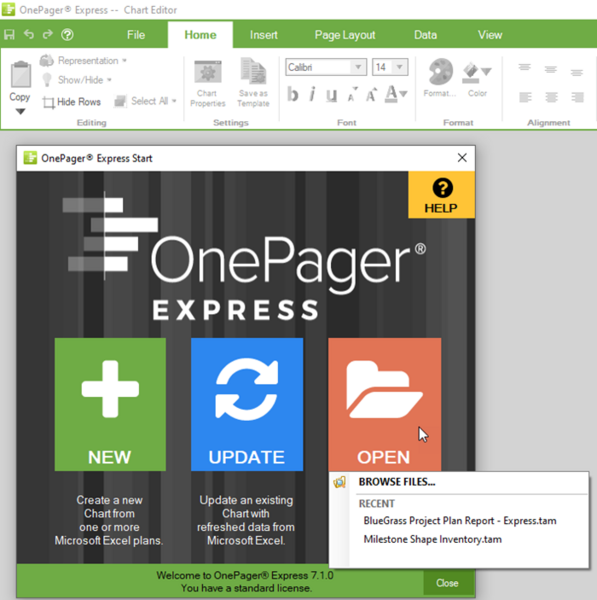
Task: Toggle italic text formatting
Action: tap(312, 94)
